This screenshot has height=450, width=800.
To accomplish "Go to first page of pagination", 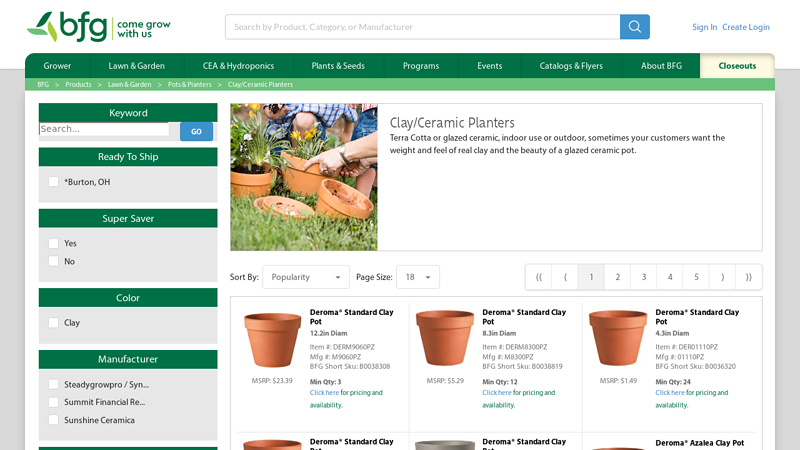I will 539,277.
